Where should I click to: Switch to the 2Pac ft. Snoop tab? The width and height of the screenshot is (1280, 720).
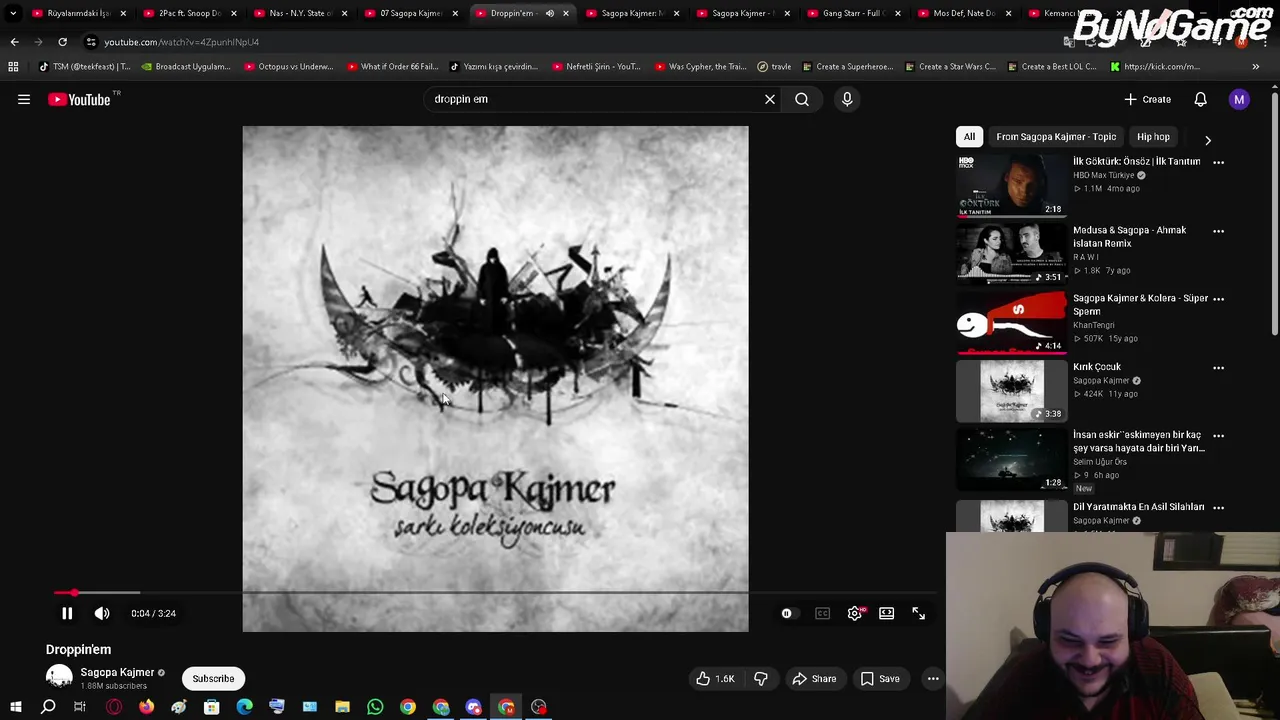point(190,13)
